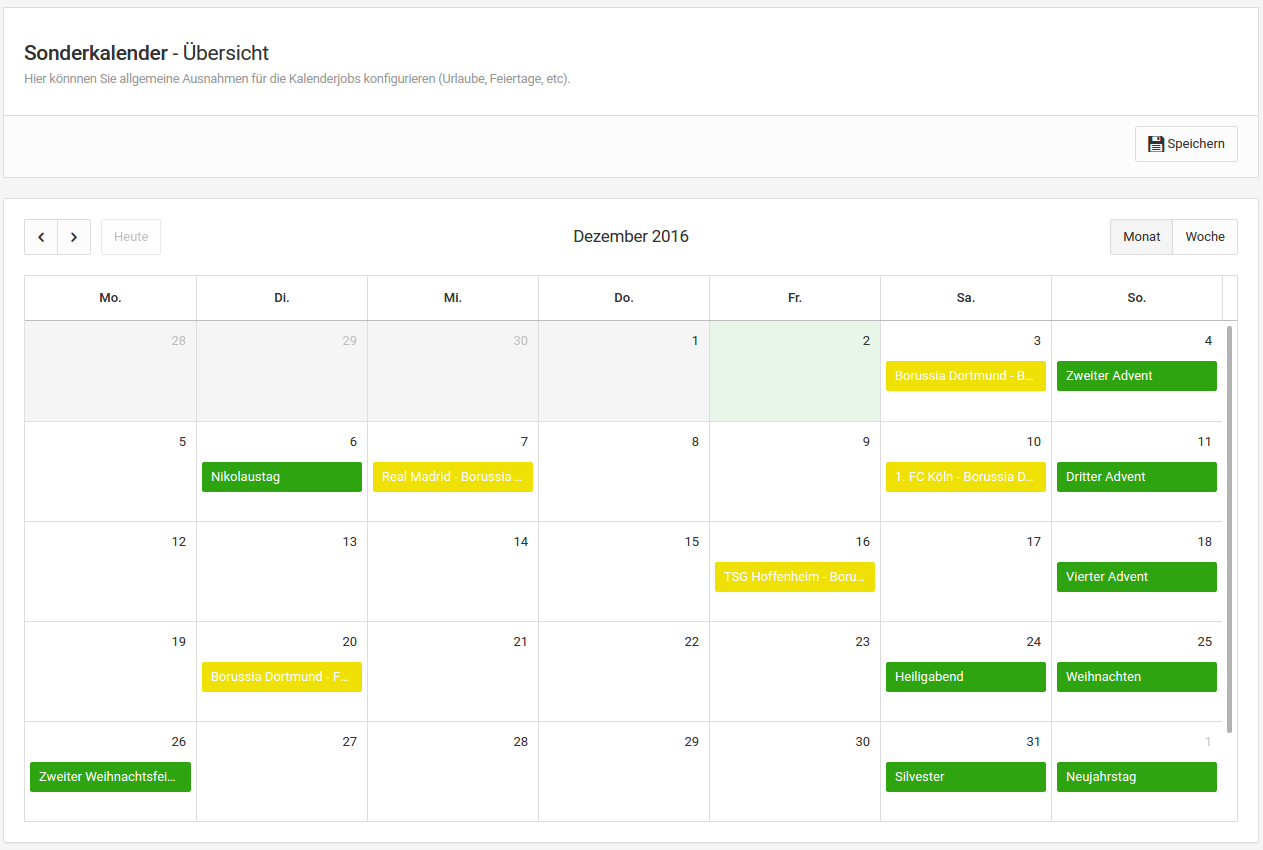This screenshot has height=850, width=1263.
Task: Open the Vierter Advent event
Action: [1137, 577]
